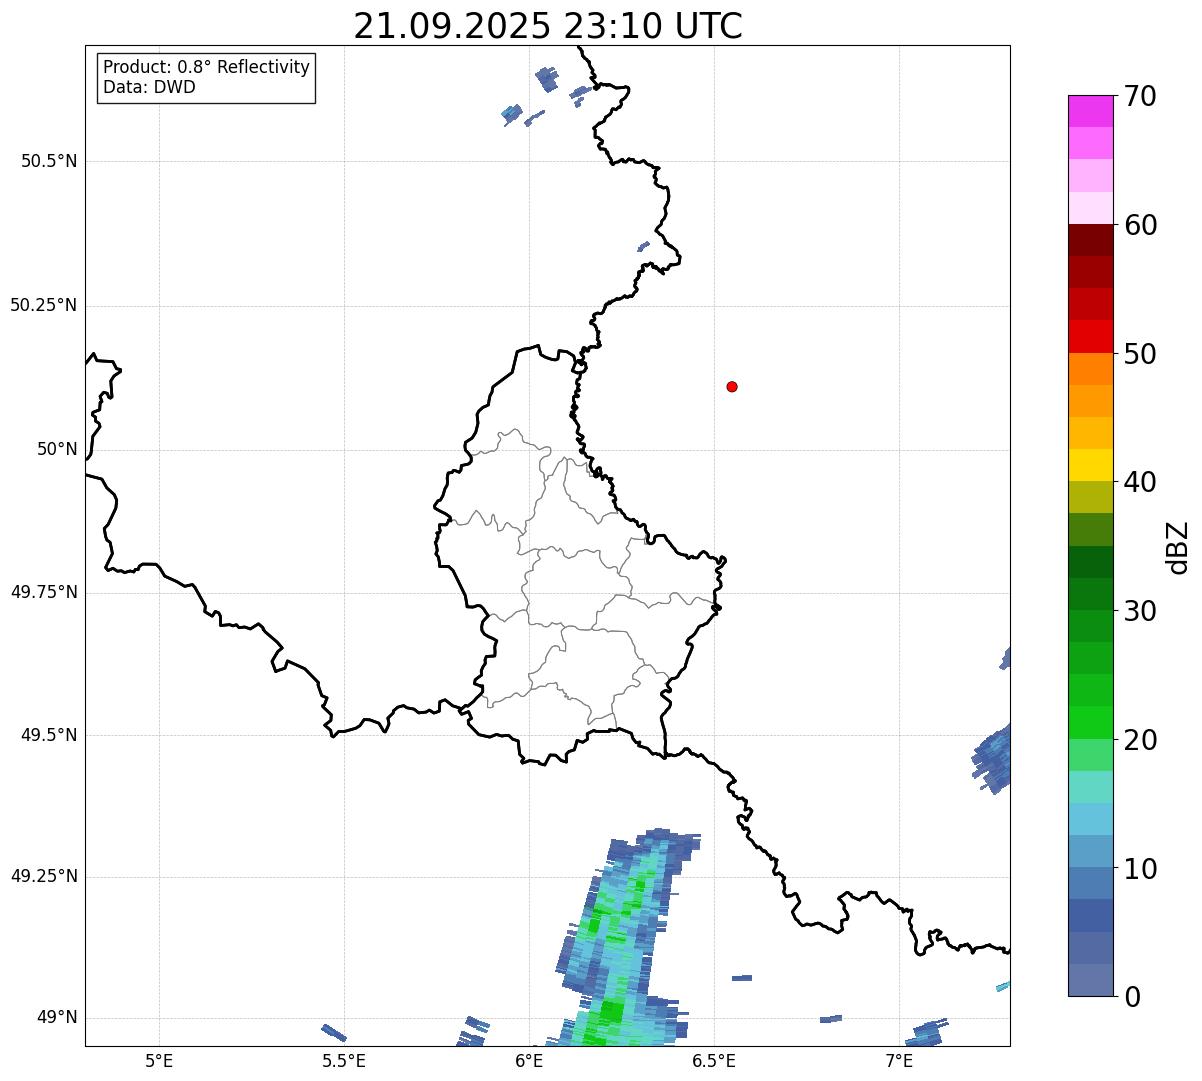Click the longitude label 5.5°E
Image resolution: width=1202 pixels, height=1081 pixels.
click(x=344, y=1061)
